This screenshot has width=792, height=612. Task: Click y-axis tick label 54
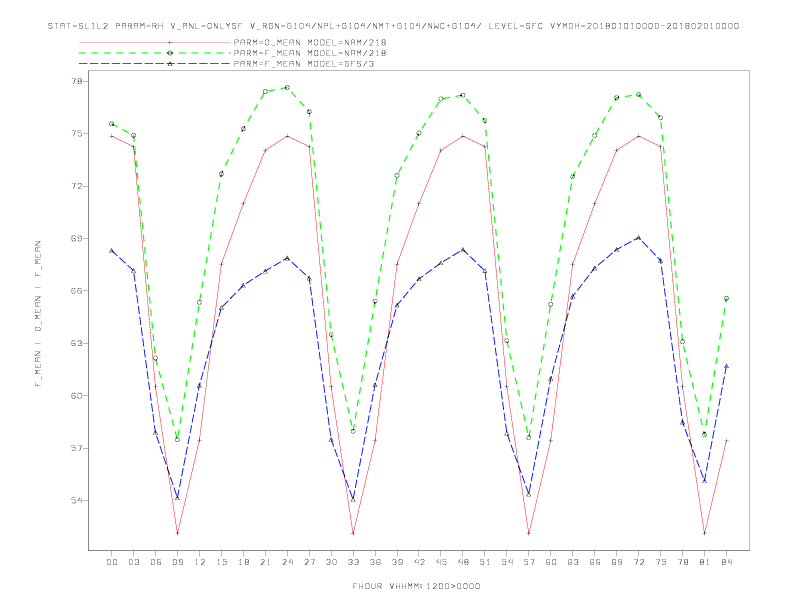pyautogui.click(x=78, y=500)
